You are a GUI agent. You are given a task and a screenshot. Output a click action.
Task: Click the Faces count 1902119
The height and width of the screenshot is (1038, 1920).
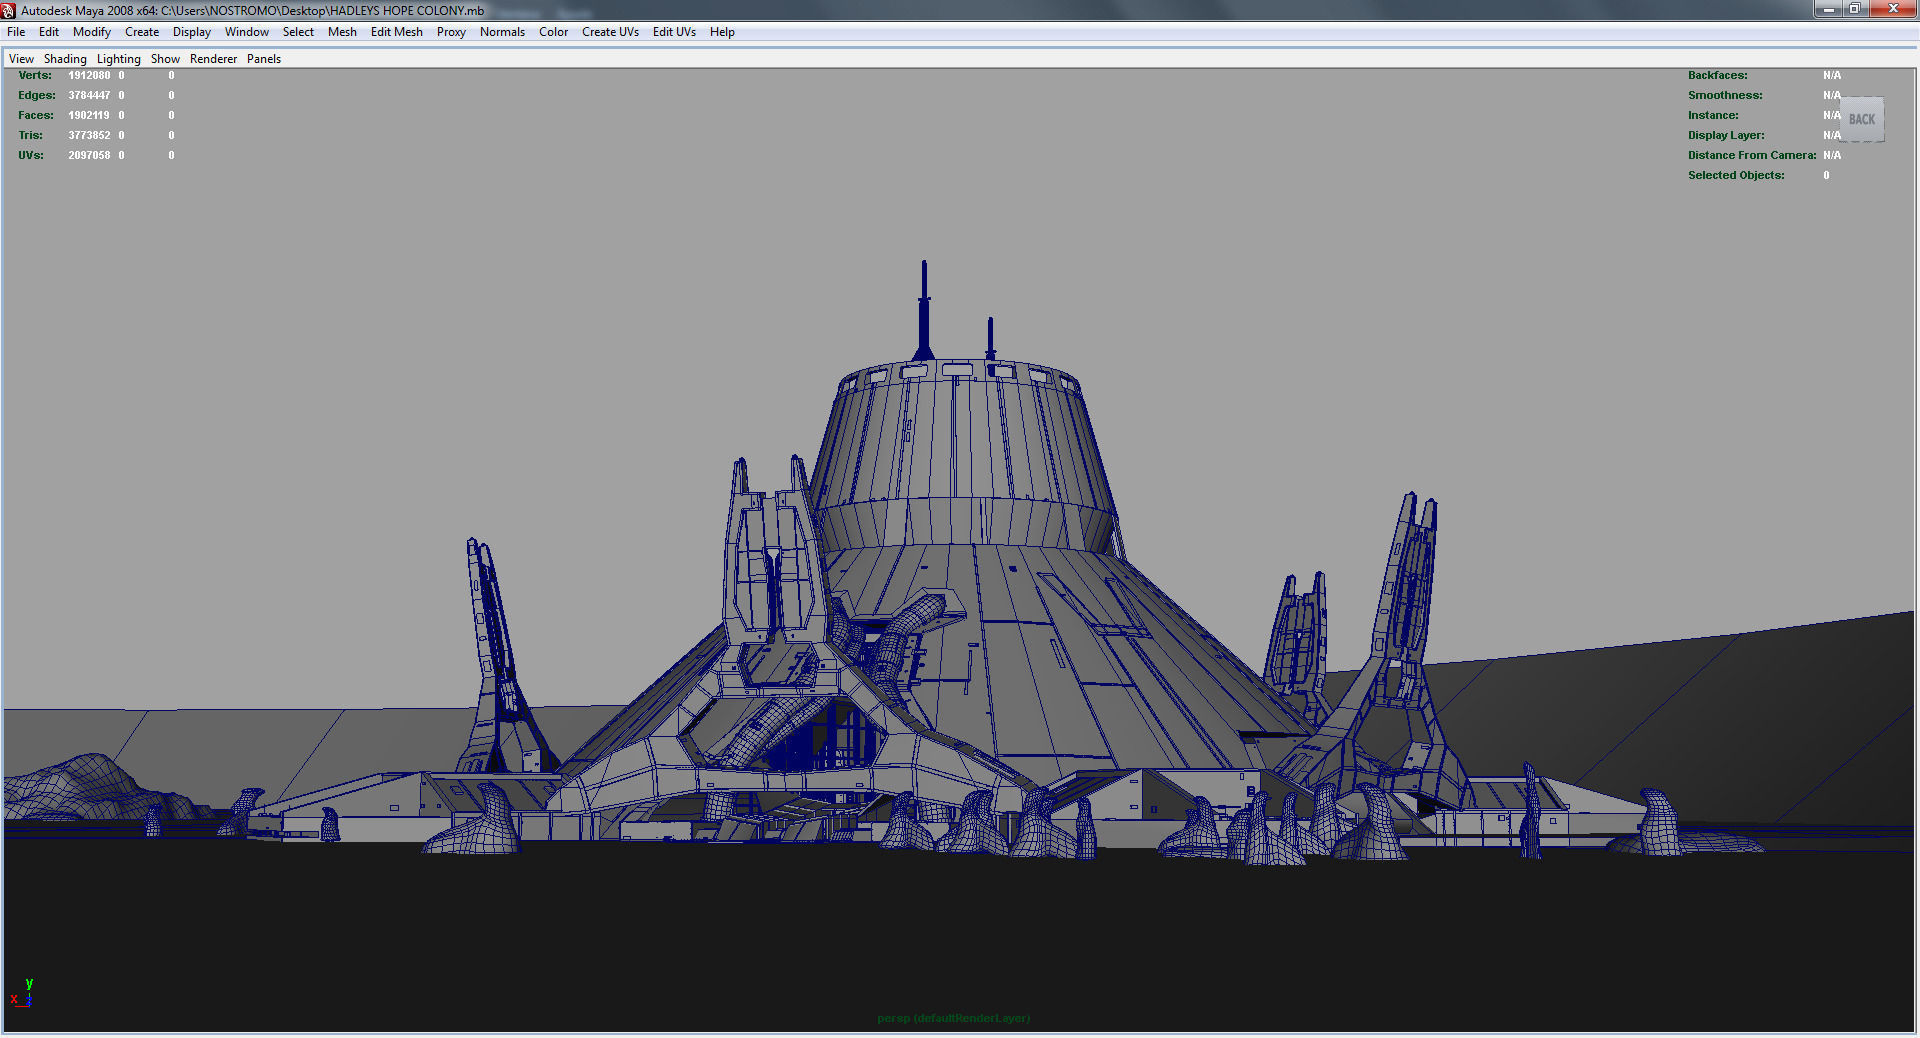(89, 116)
